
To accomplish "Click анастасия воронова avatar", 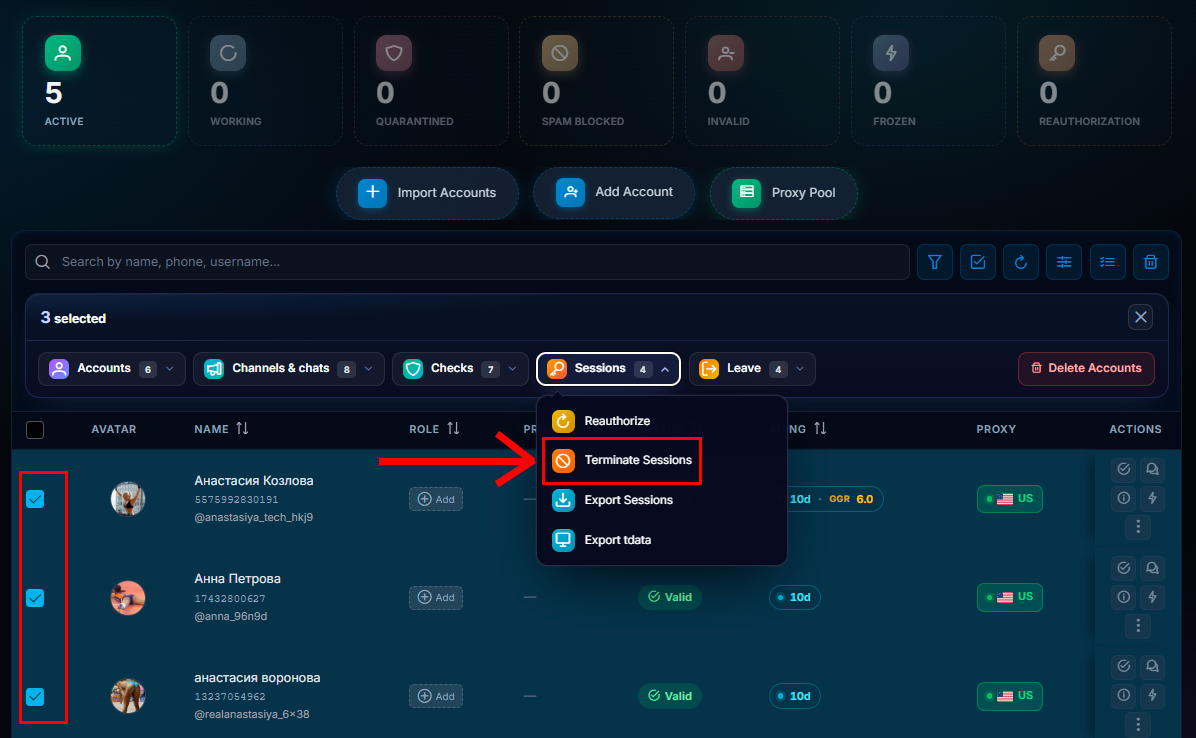I will coord(128,696).
